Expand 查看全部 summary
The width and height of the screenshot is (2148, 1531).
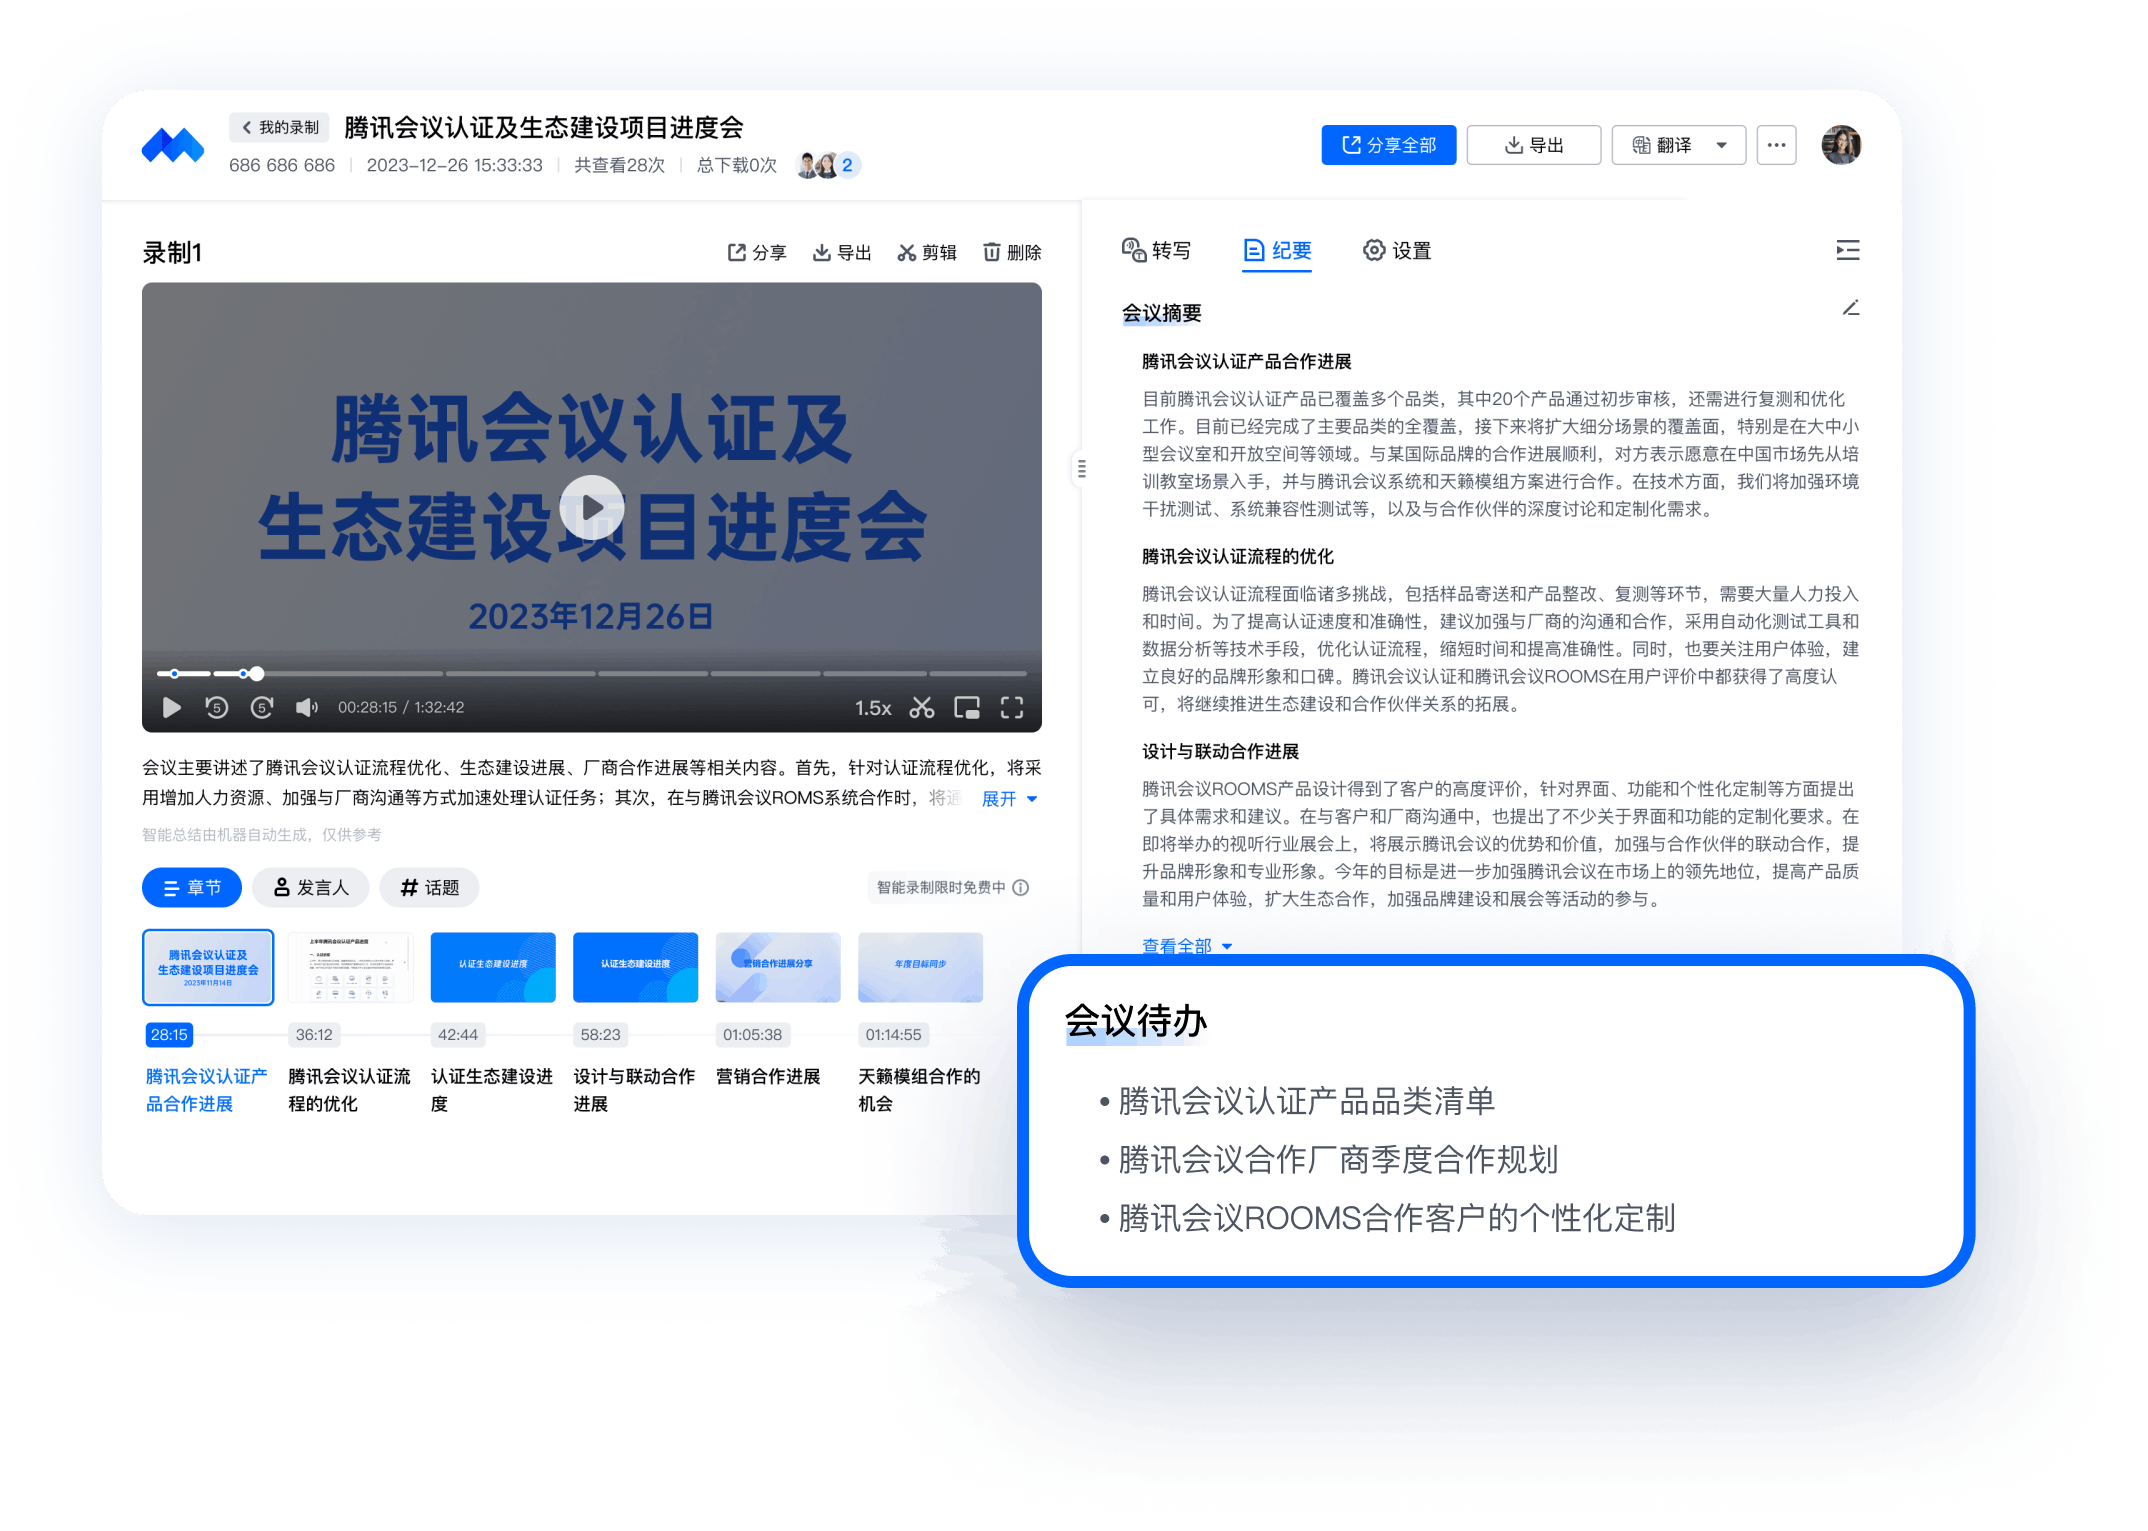pyautogui.click(x=1187, y=945)
